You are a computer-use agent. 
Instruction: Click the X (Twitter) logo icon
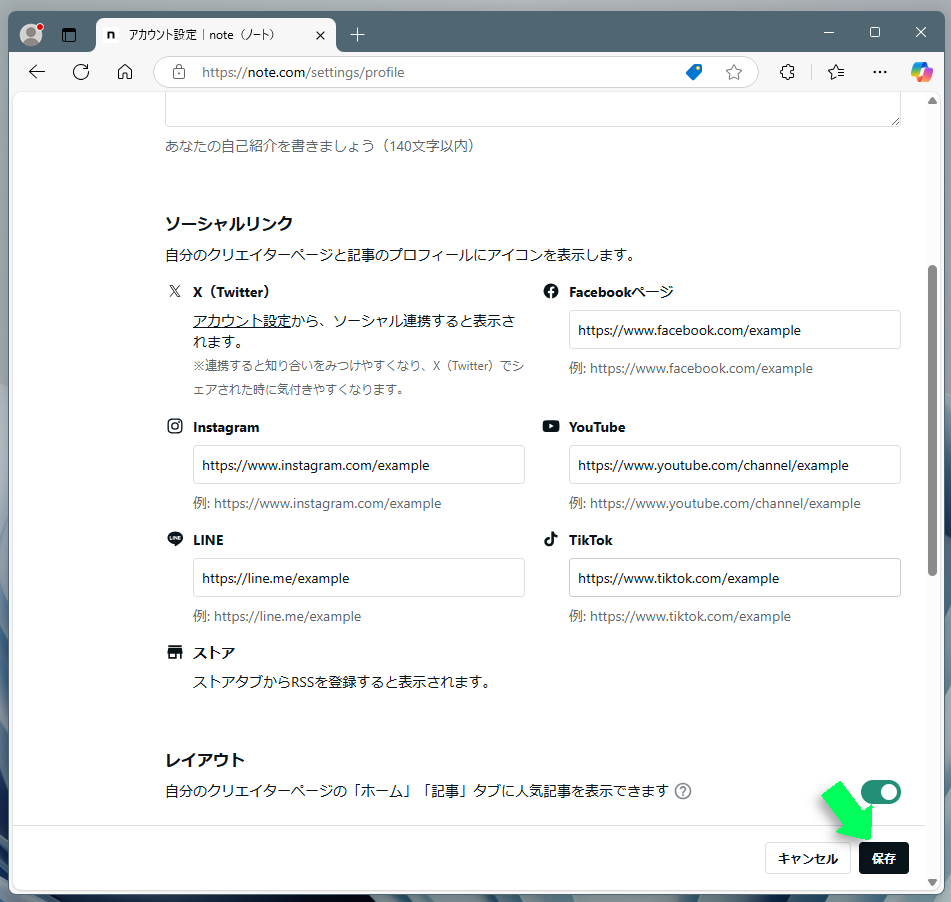pyautogui.click(x=175, y=291)
